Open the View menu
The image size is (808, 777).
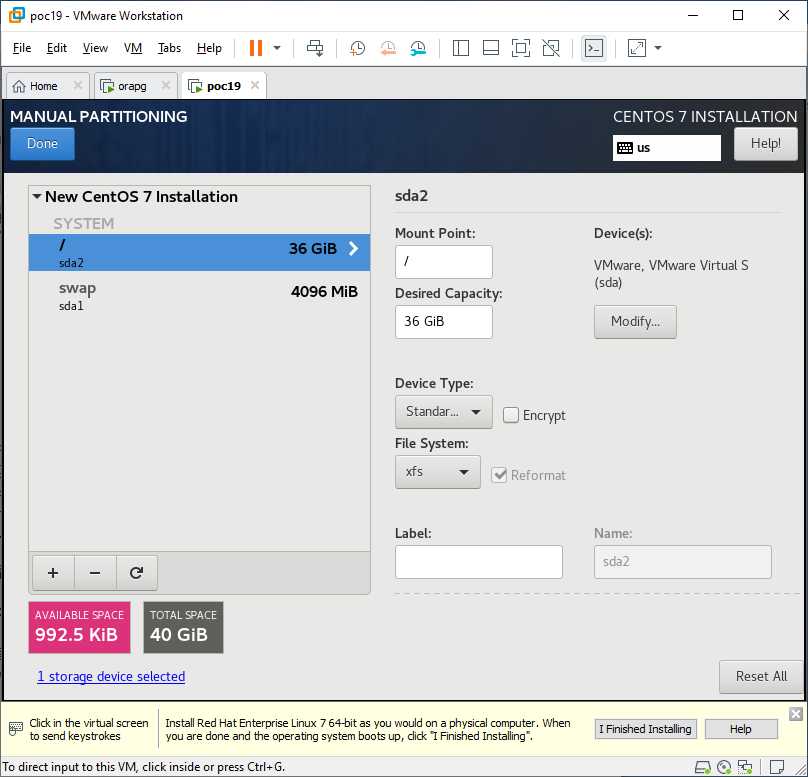point(95,48)
